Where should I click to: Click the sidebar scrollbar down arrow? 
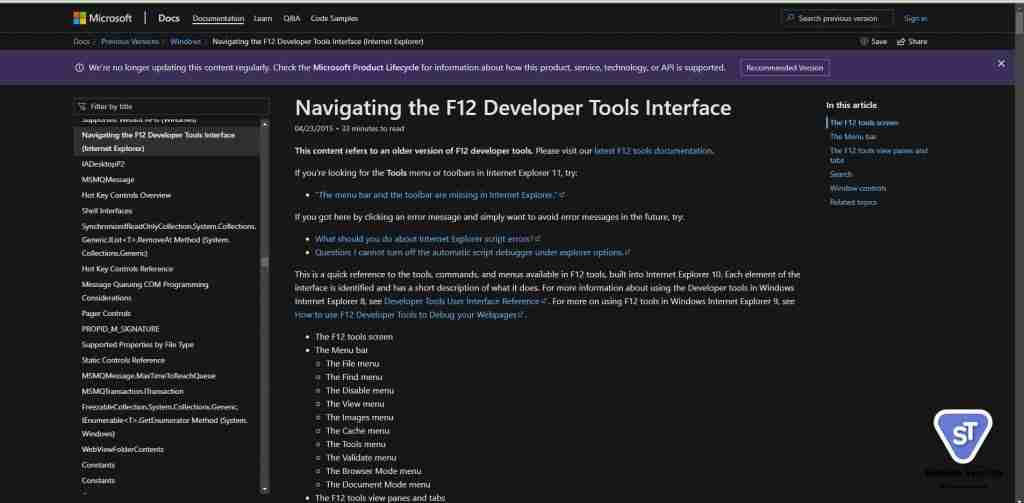pos(264,489)
